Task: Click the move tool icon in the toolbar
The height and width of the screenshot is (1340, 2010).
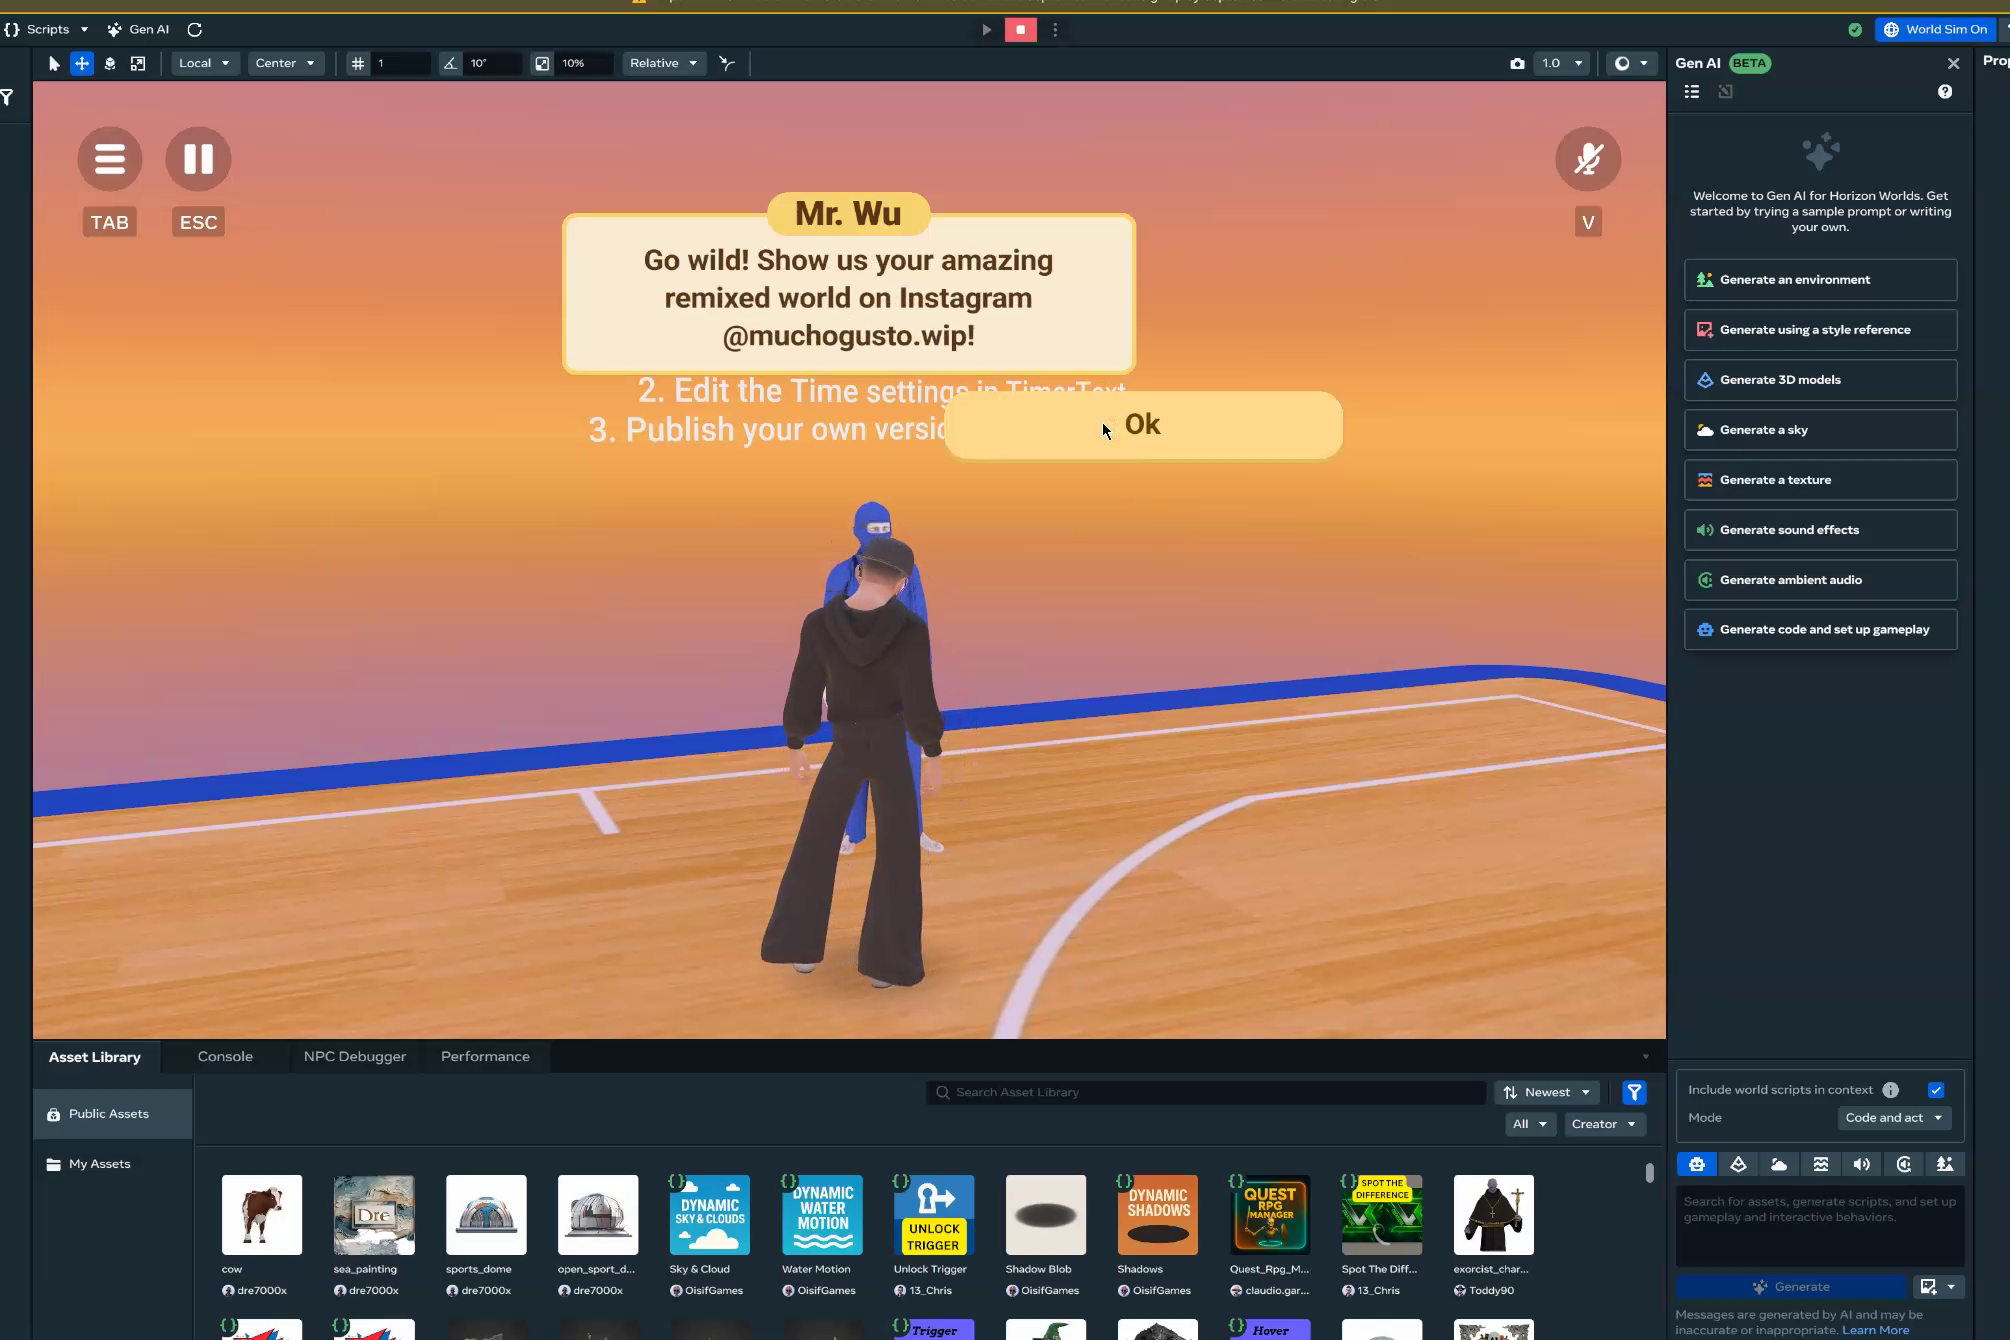Action: click(82, 63)
